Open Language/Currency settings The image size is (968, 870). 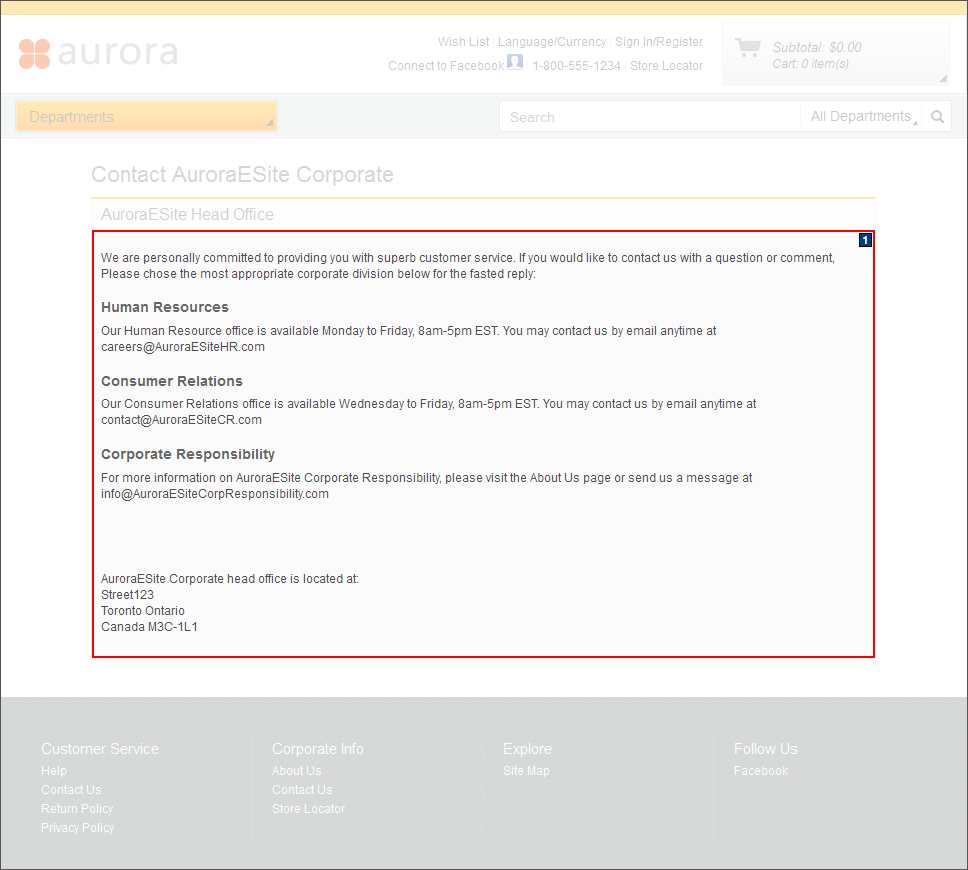pyautogui.click(x=552, y=41)
